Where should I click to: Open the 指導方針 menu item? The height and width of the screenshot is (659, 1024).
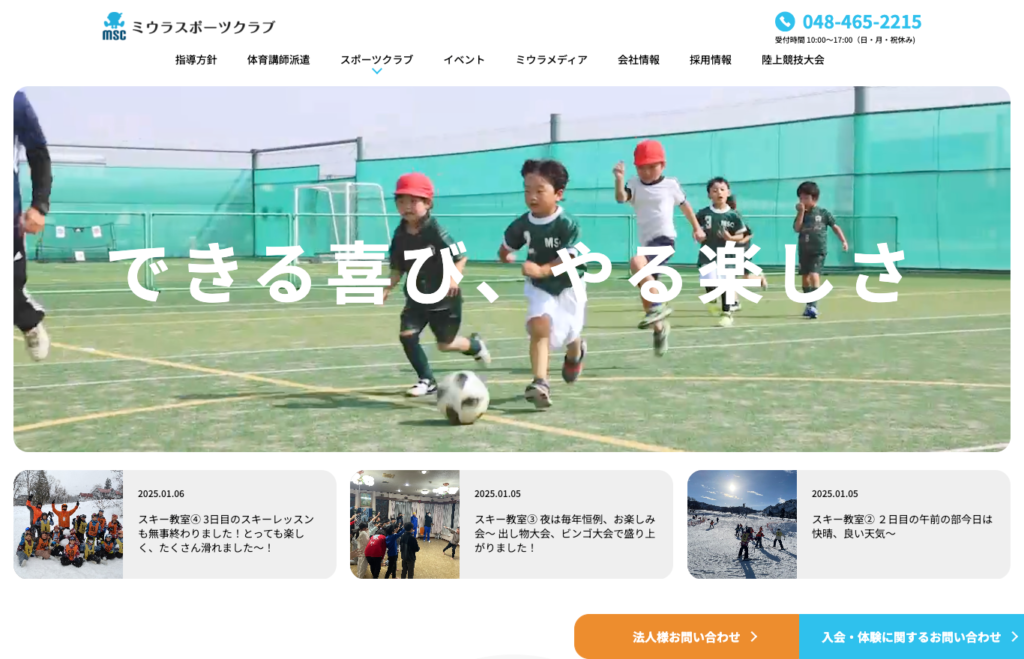click(x=196, y=60)
